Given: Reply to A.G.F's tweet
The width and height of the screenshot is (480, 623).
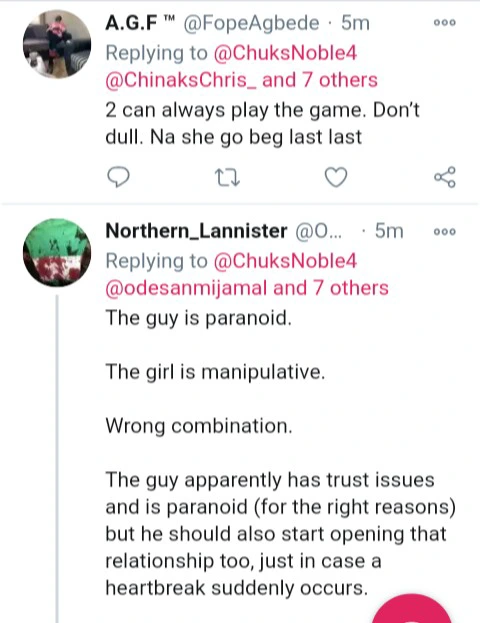Looking at the screenshot, I should pyautogui.click(x=118, y=177).
